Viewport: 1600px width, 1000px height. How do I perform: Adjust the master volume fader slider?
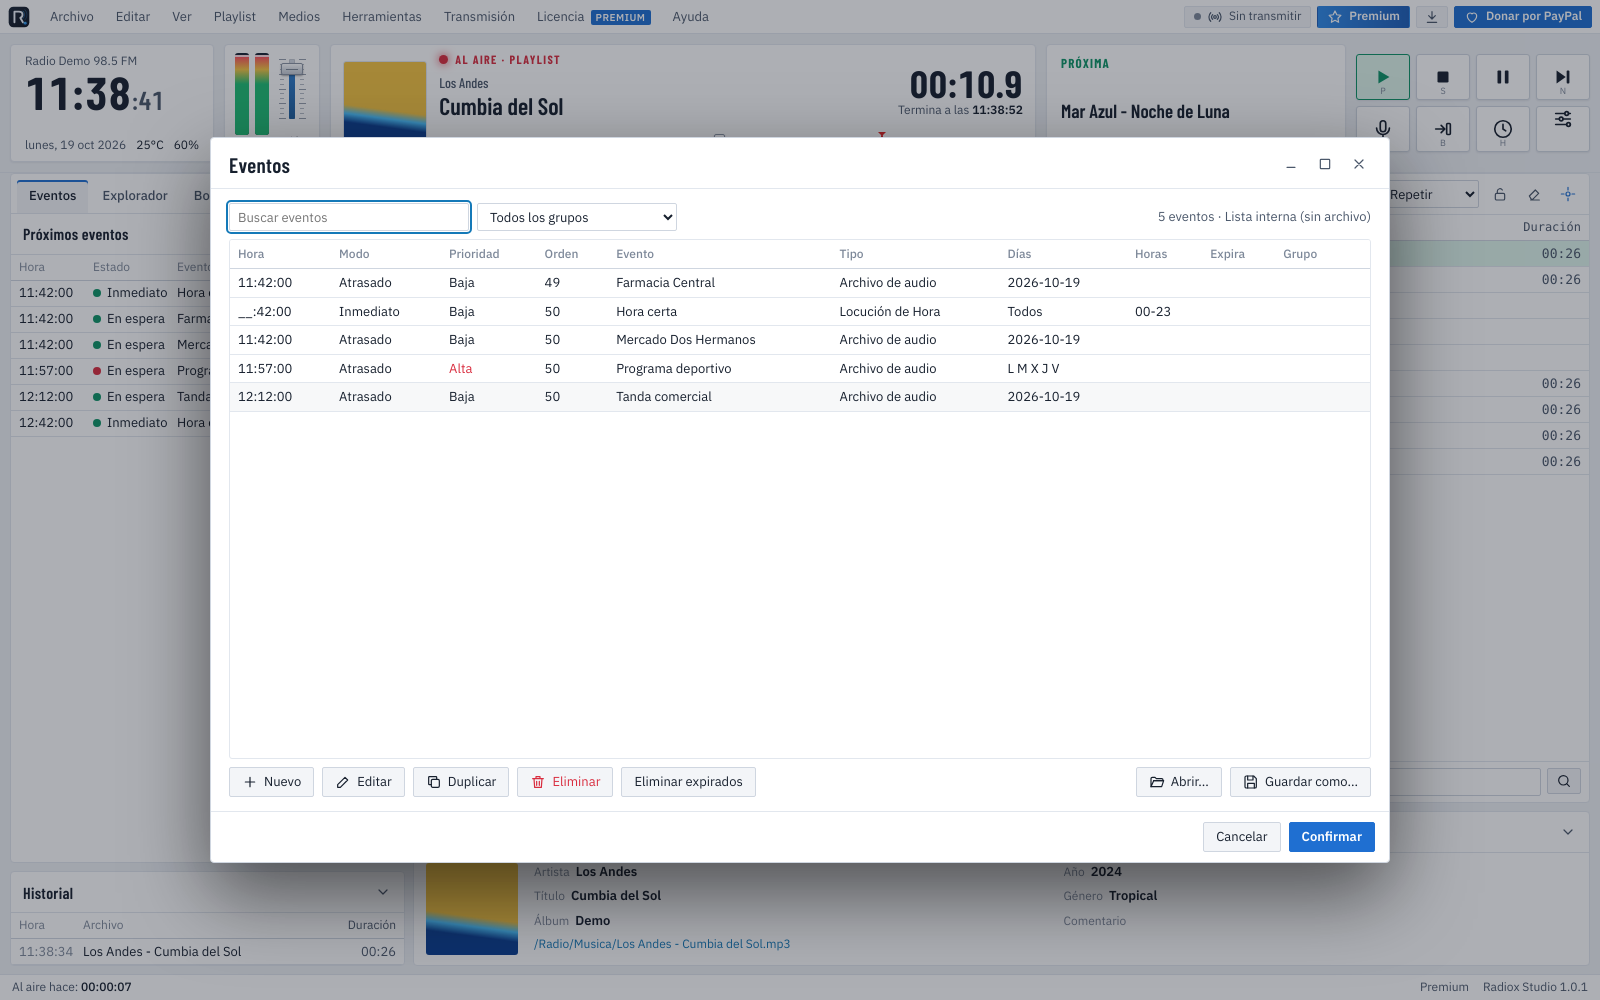click(292, 70)
